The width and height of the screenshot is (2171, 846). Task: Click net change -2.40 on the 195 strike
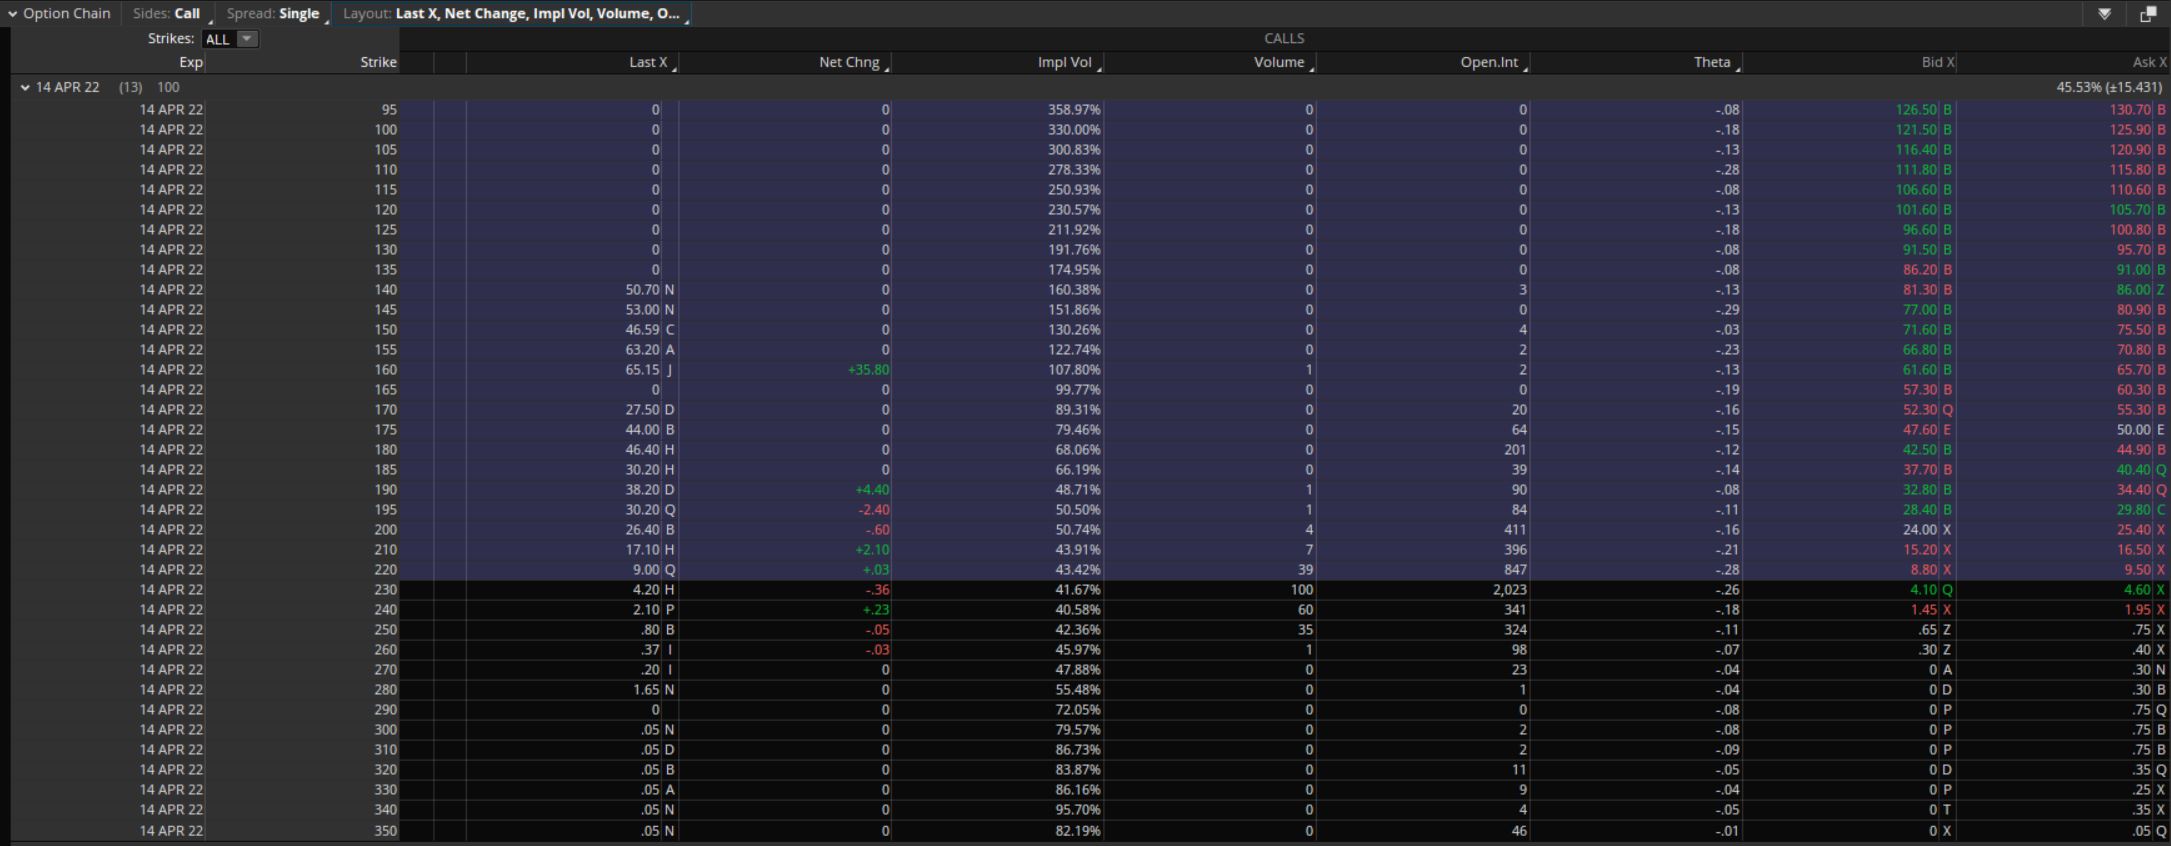pos(874,510)
